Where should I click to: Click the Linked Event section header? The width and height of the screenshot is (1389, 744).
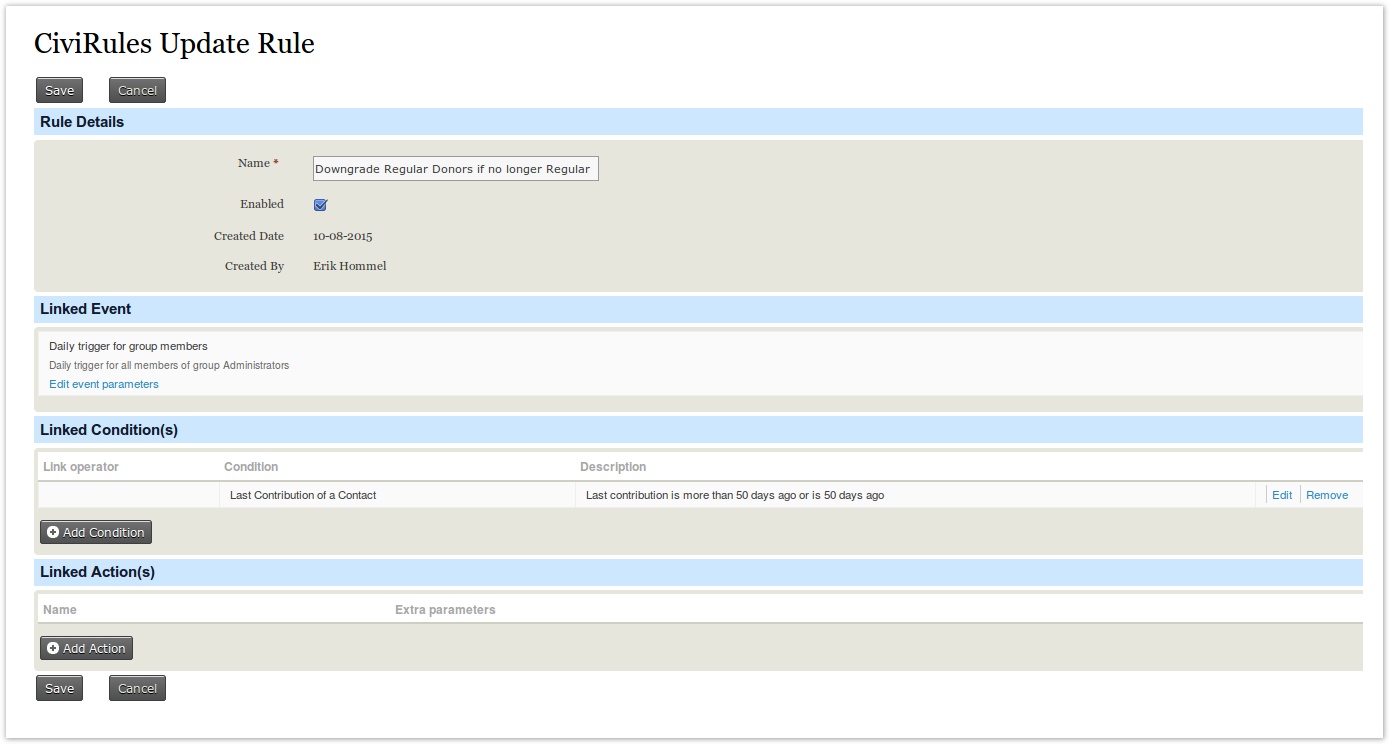click(x=86, y=309)
